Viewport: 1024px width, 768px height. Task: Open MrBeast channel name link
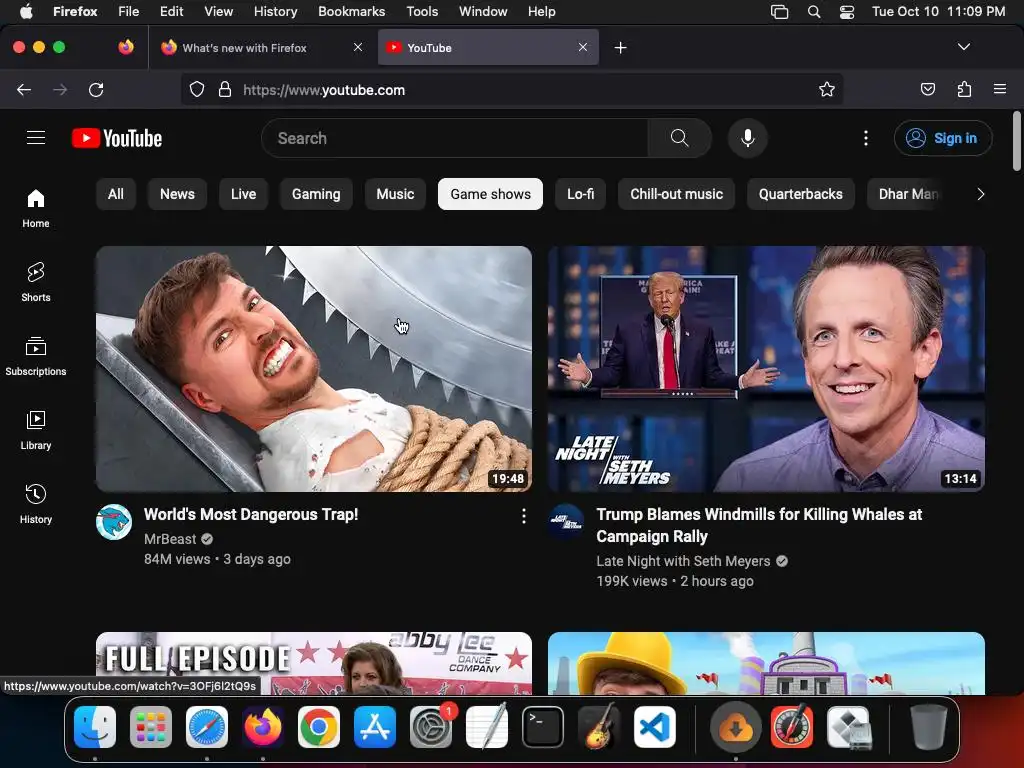[170, 539]
